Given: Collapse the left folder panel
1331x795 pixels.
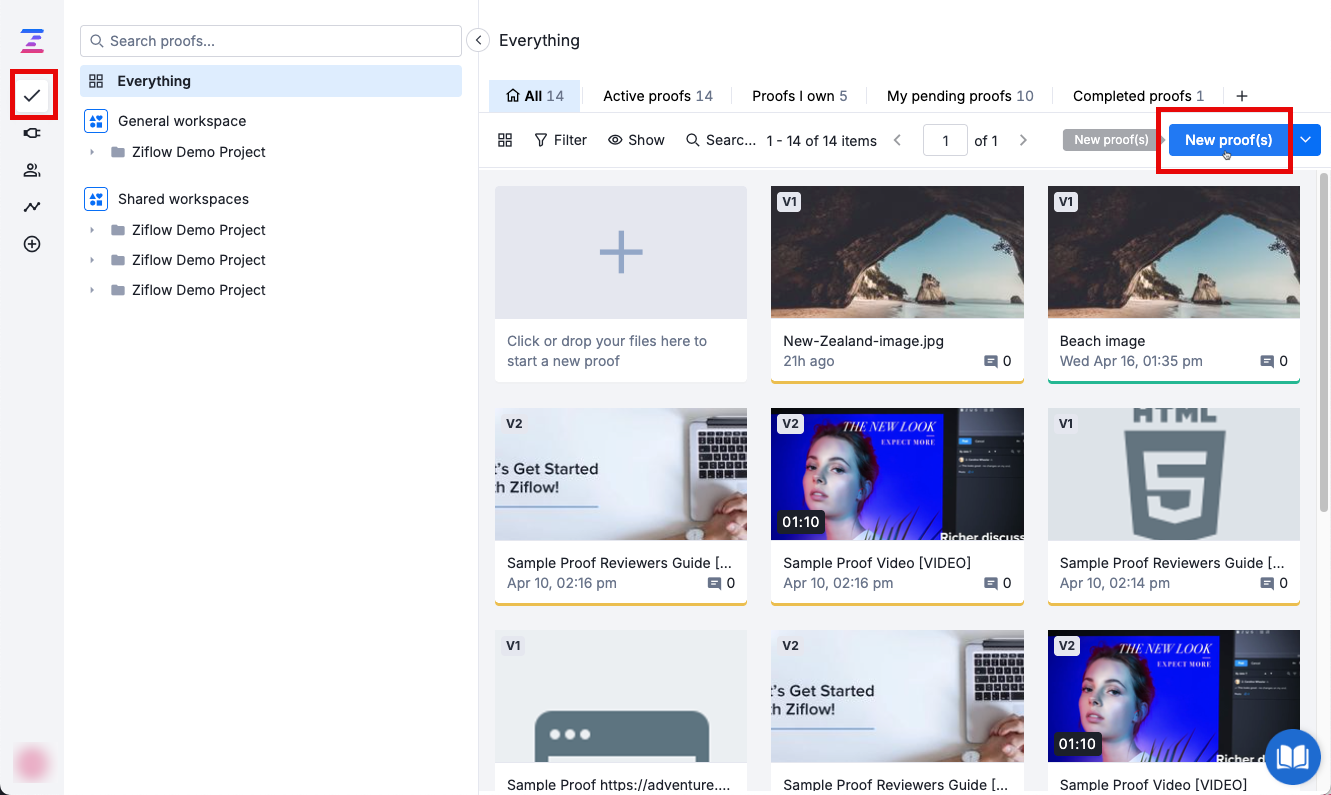Looking at the screenshot, I should (478, 40).
